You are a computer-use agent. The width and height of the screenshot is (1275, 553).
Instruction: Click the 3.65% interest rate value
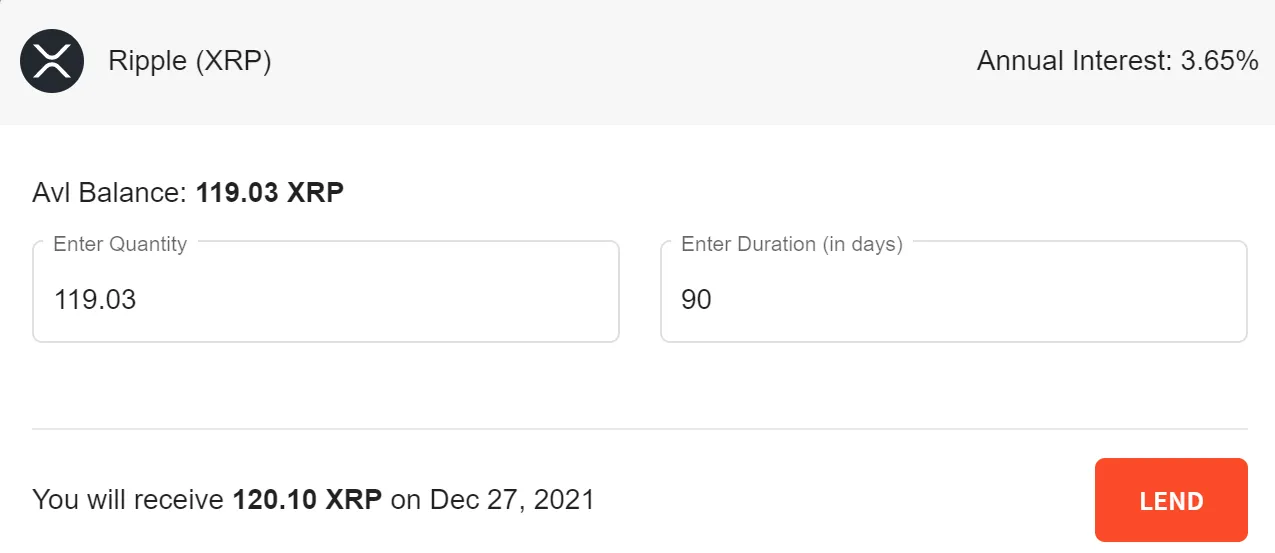(1219, 61)
